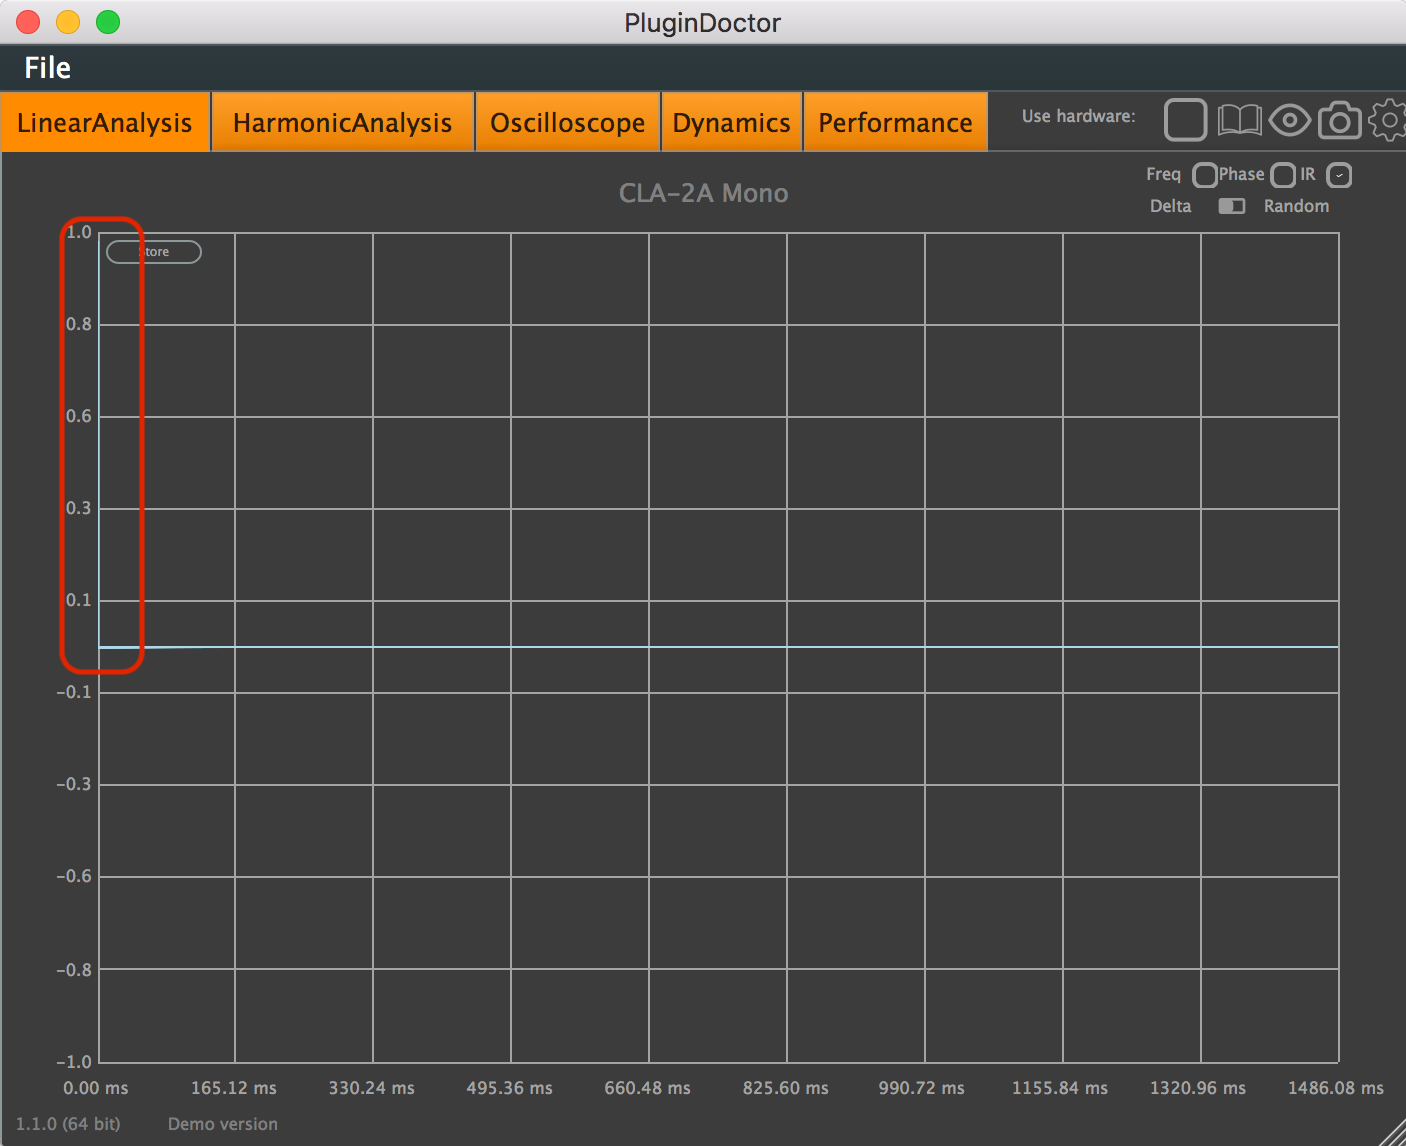Open the Performance tab
1406x1146 pixels.
pos(895,122)
